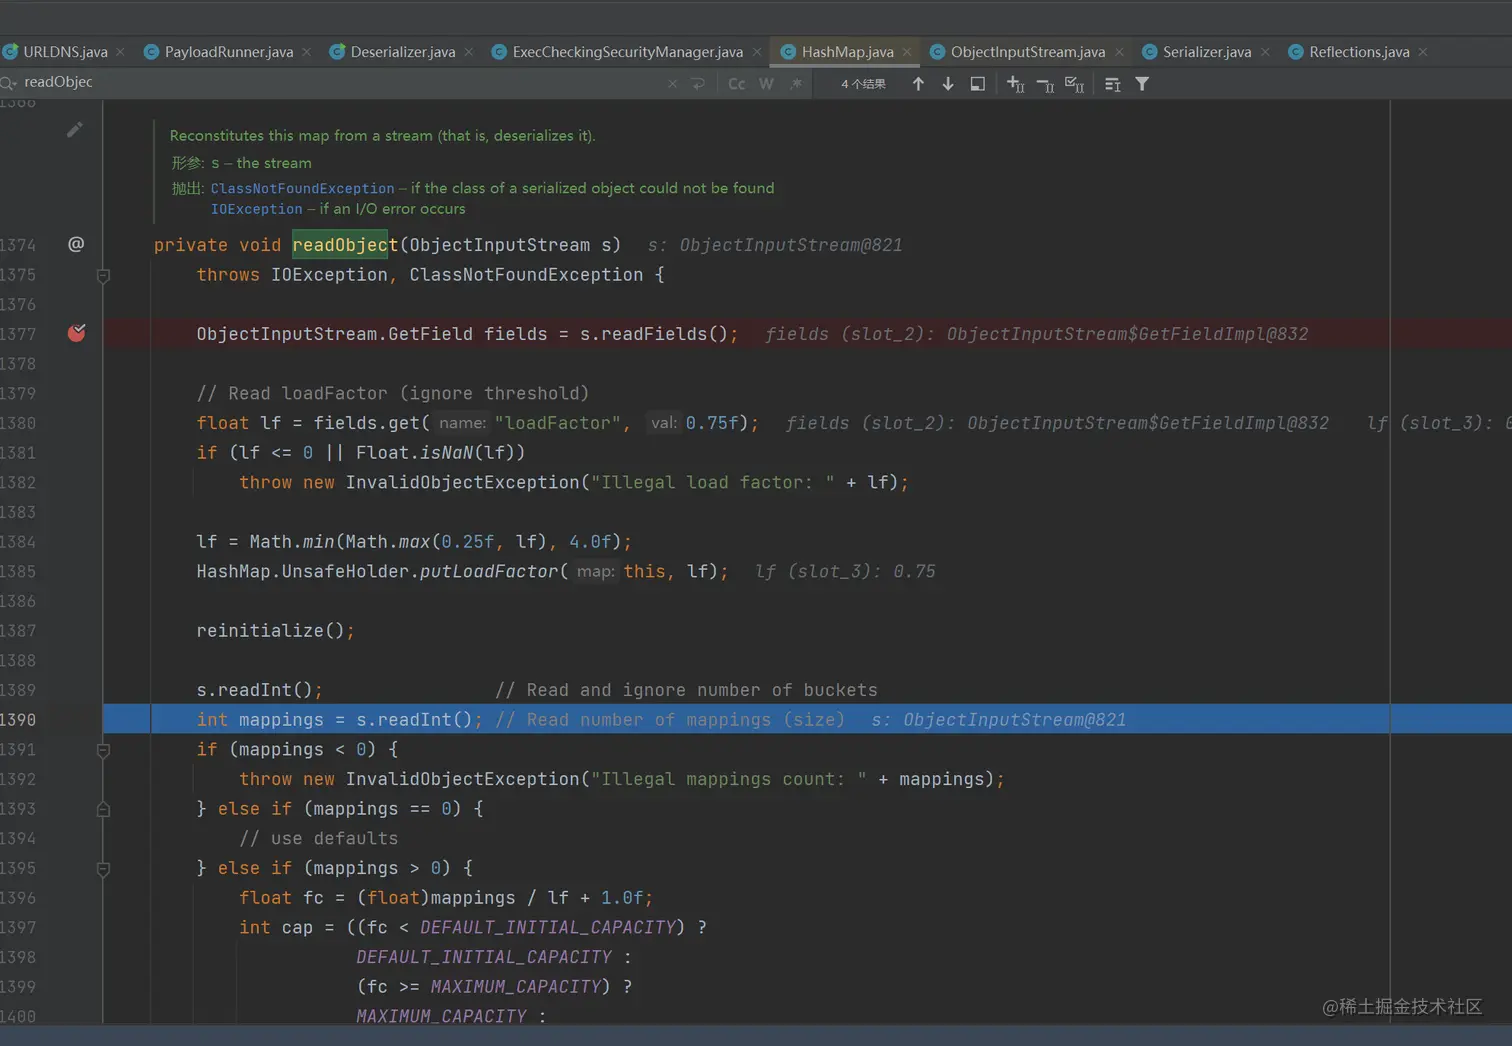The width and height of the screenshot is (1512, 1046).
Task: Click putLoadFactor on line 1385
Action: tap(489, 571)
